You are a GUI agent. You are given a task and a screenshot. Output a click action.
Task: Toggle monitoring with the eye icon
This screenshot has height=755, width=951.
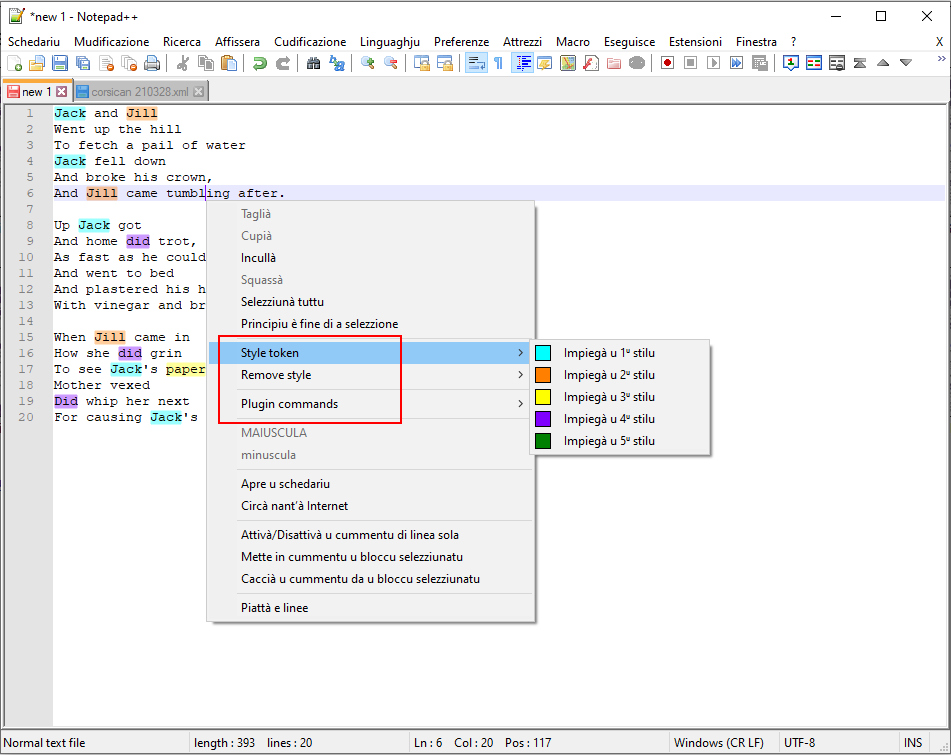(x=636, y=62)
